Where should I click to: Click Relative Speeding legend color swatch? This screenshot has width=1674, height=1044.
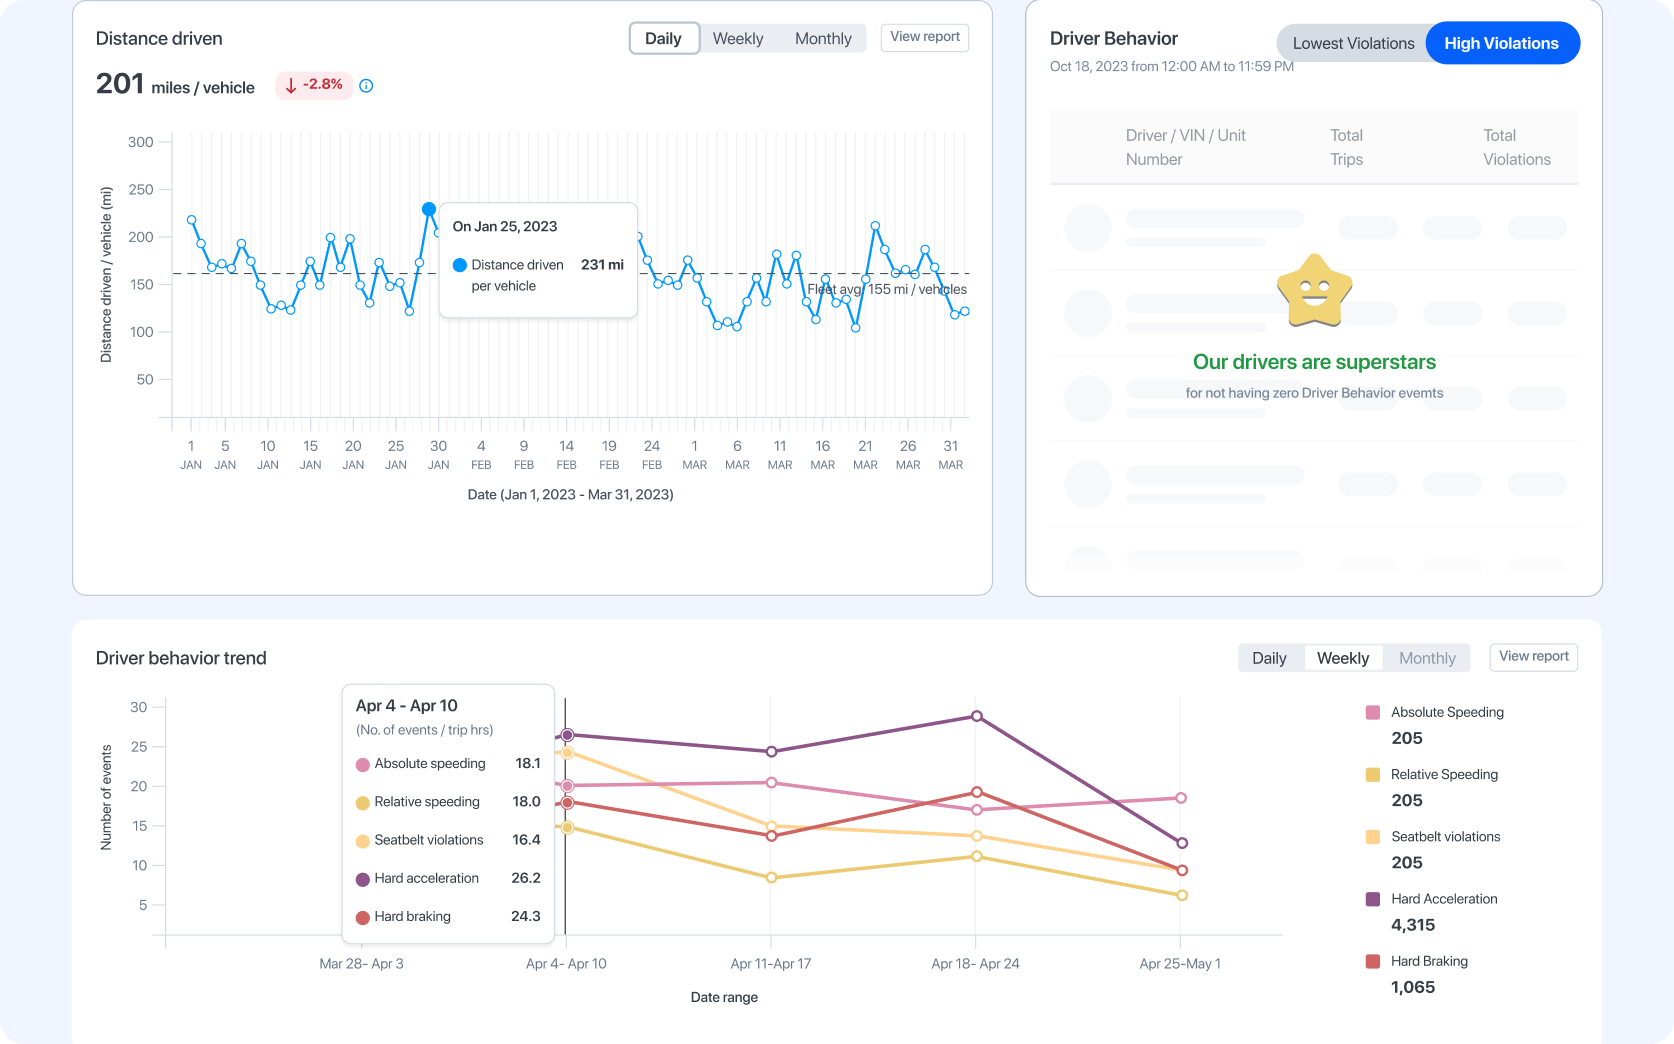click(1373, 774)
